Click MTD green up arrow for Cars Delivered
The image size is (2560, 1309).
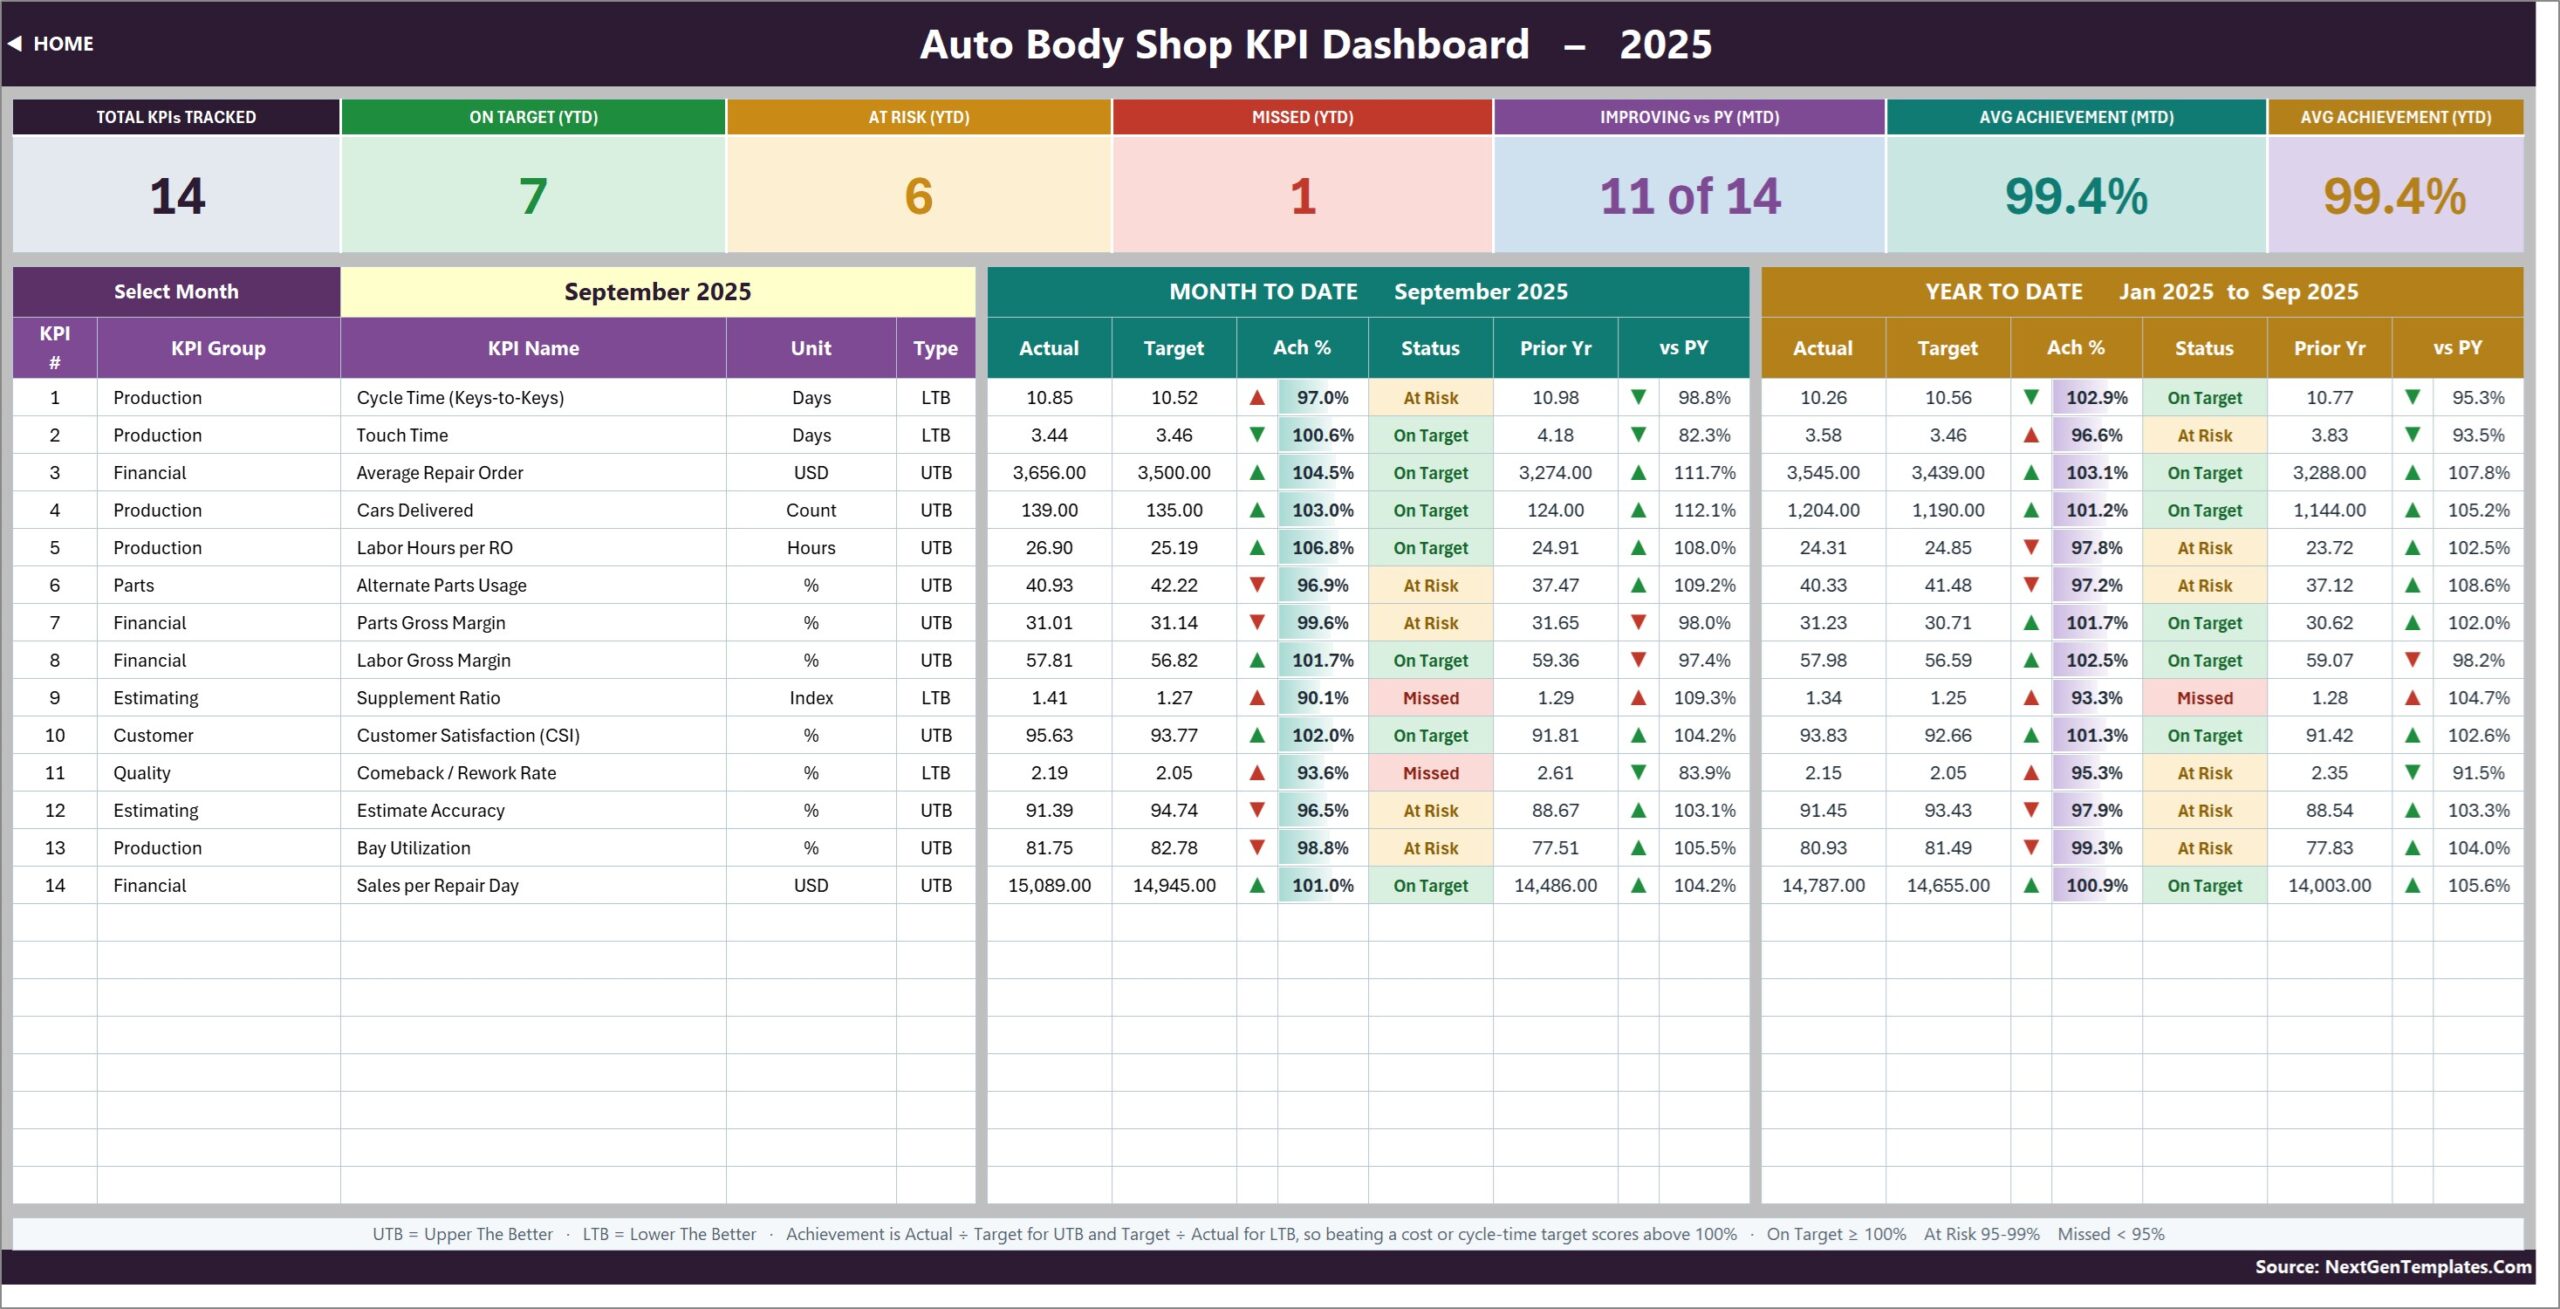pos(1257,510)
